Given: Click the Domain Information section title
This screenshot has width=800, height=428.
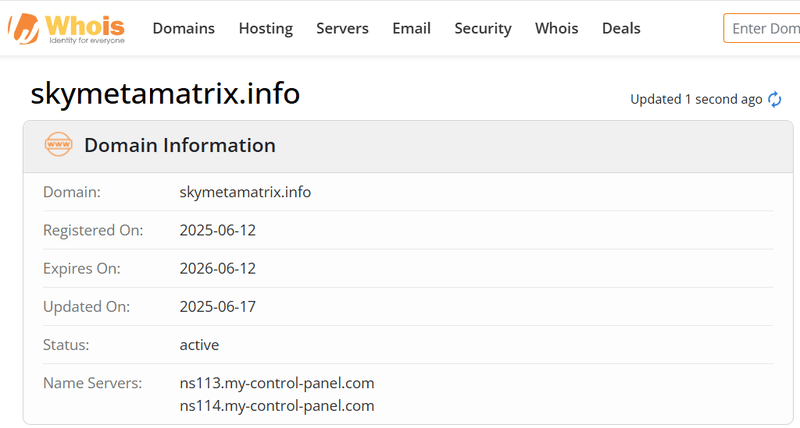Looking at the screenshot, I should (180, 145).
